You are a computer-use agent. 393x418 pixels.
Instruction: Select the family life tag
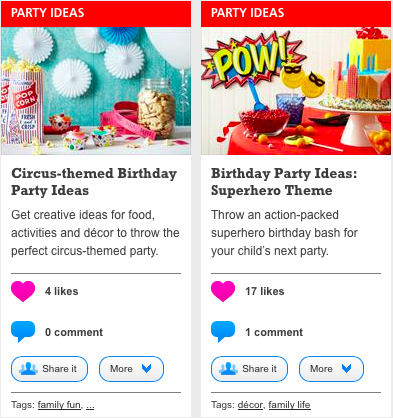(x=289, y=405)
